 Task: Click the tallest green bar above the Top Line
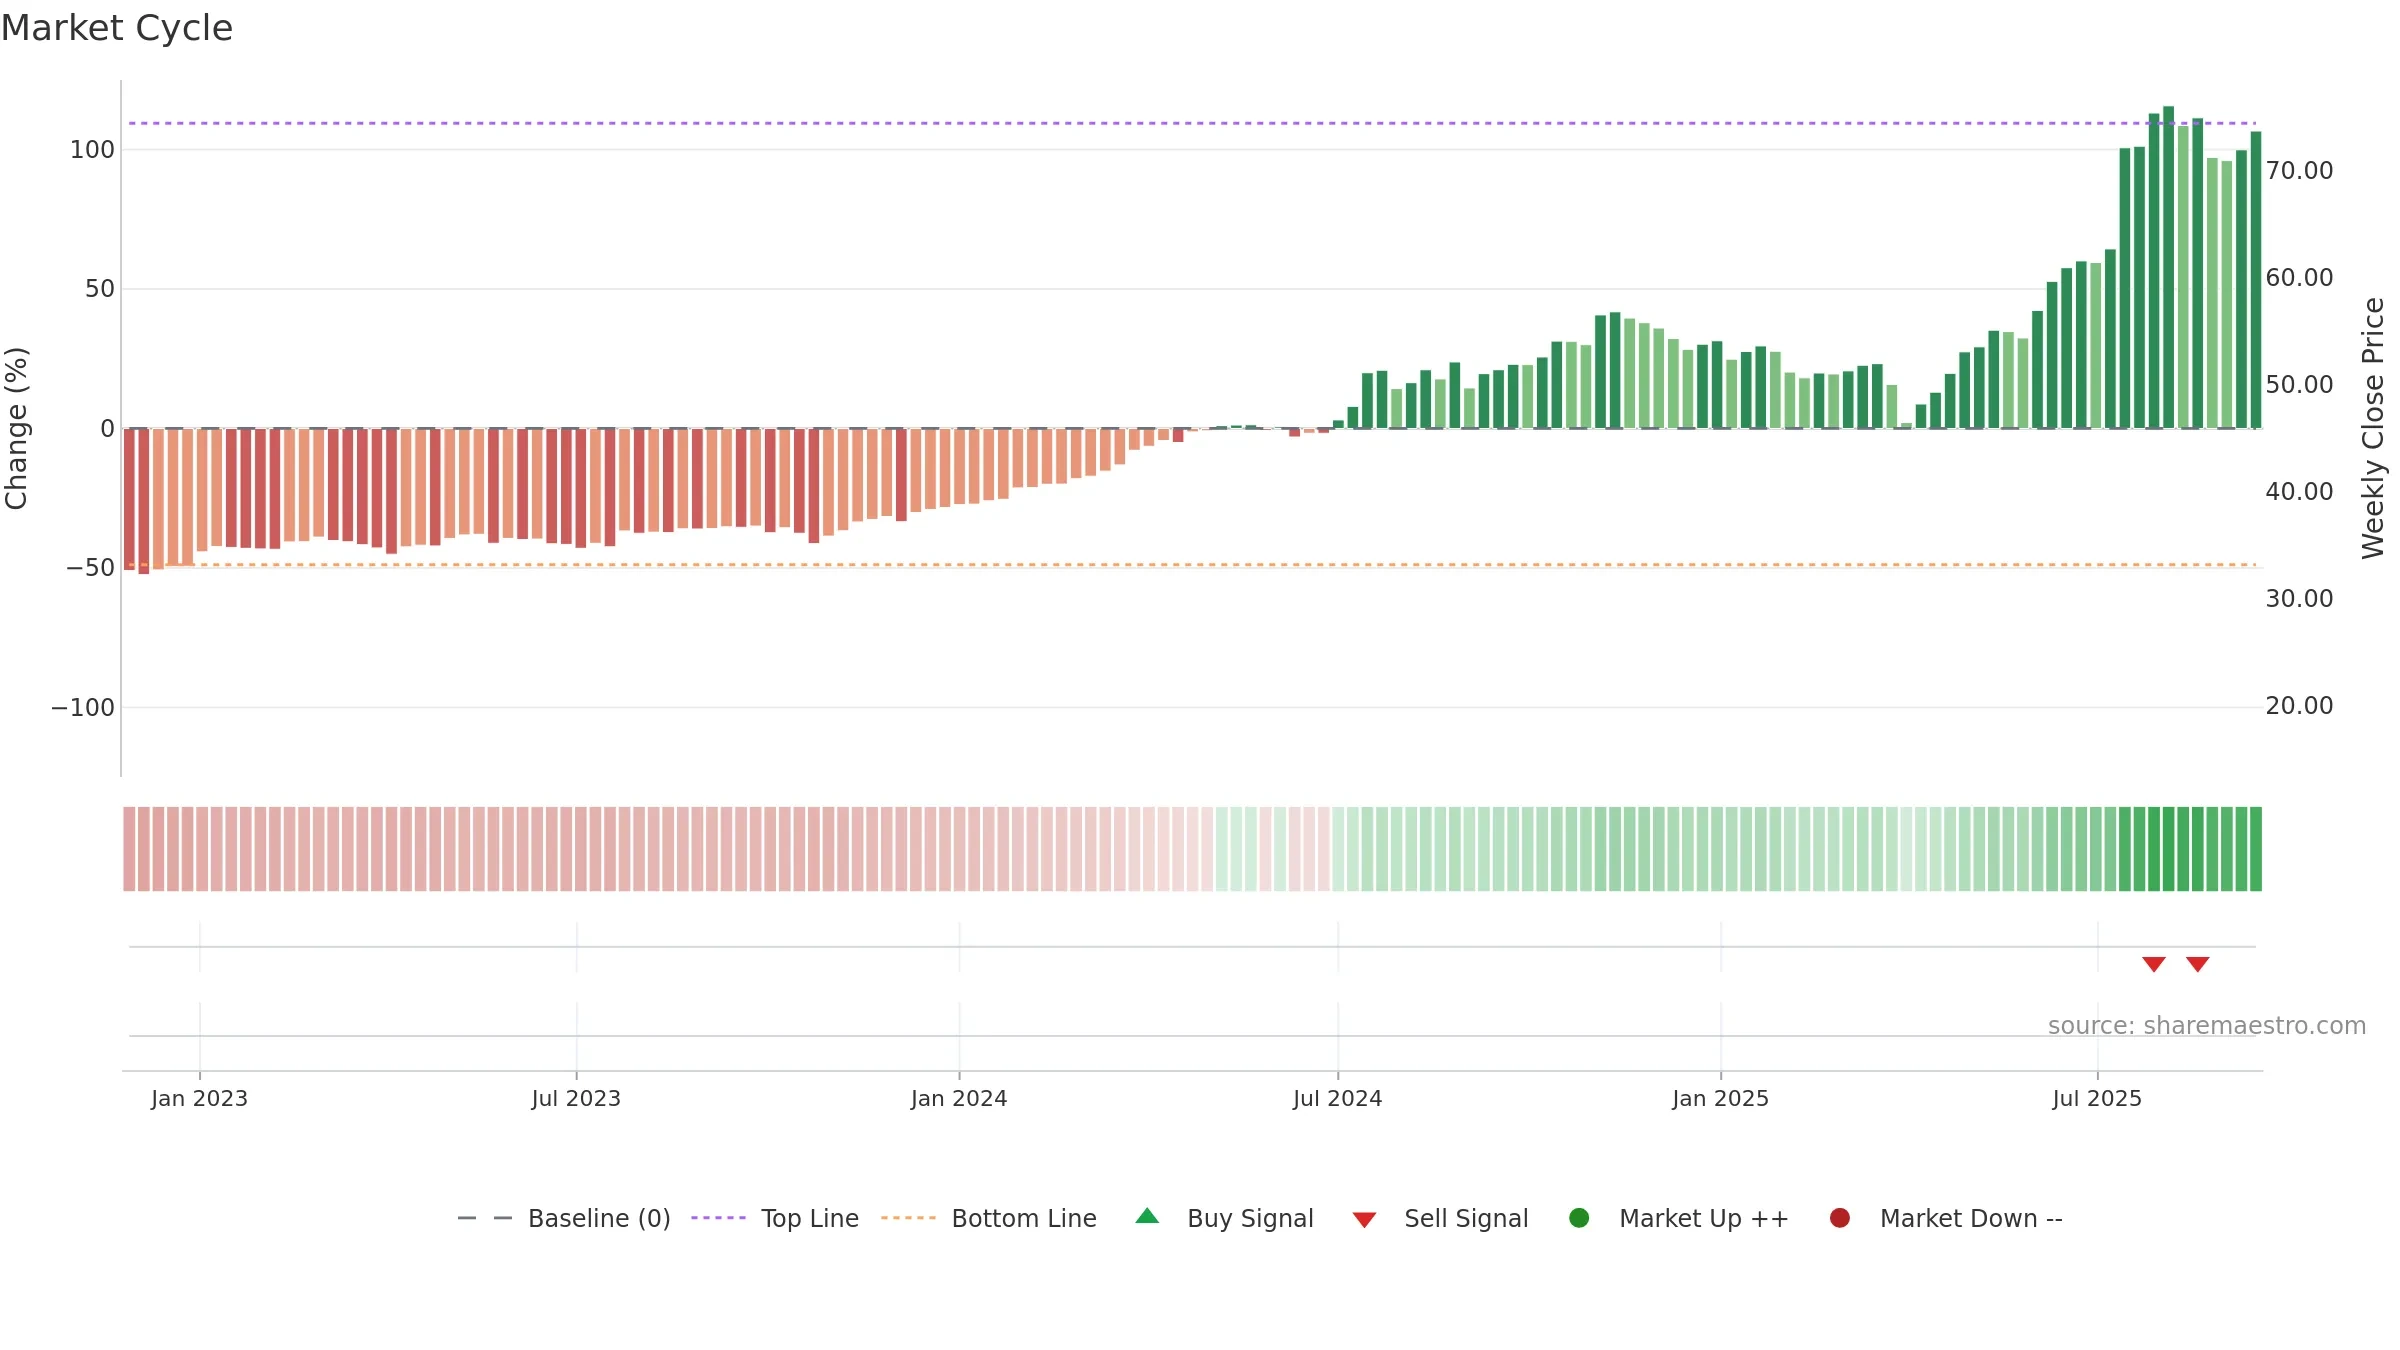[2168, 267]
